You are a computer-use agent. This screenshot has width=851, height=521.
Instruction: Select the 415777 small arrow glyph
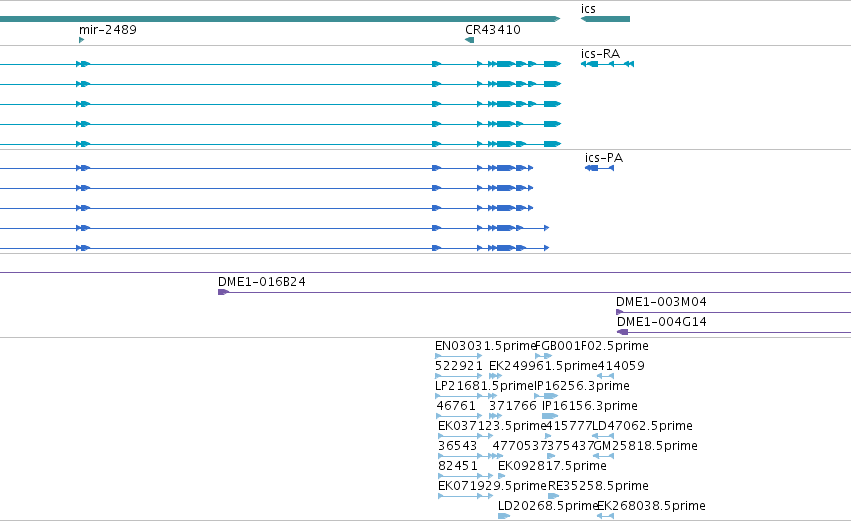click(x=548, y=436)
